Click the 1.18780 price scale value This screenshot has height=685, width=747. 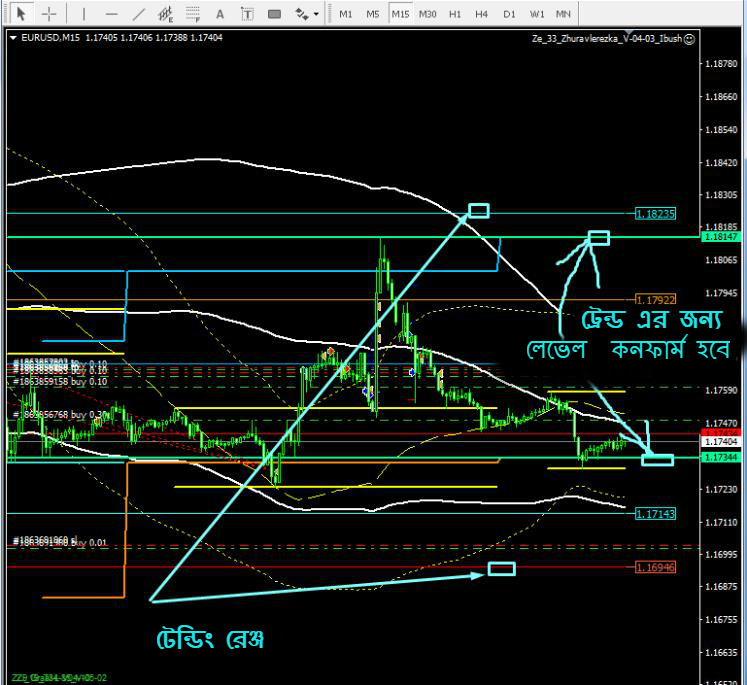point(721,64)
